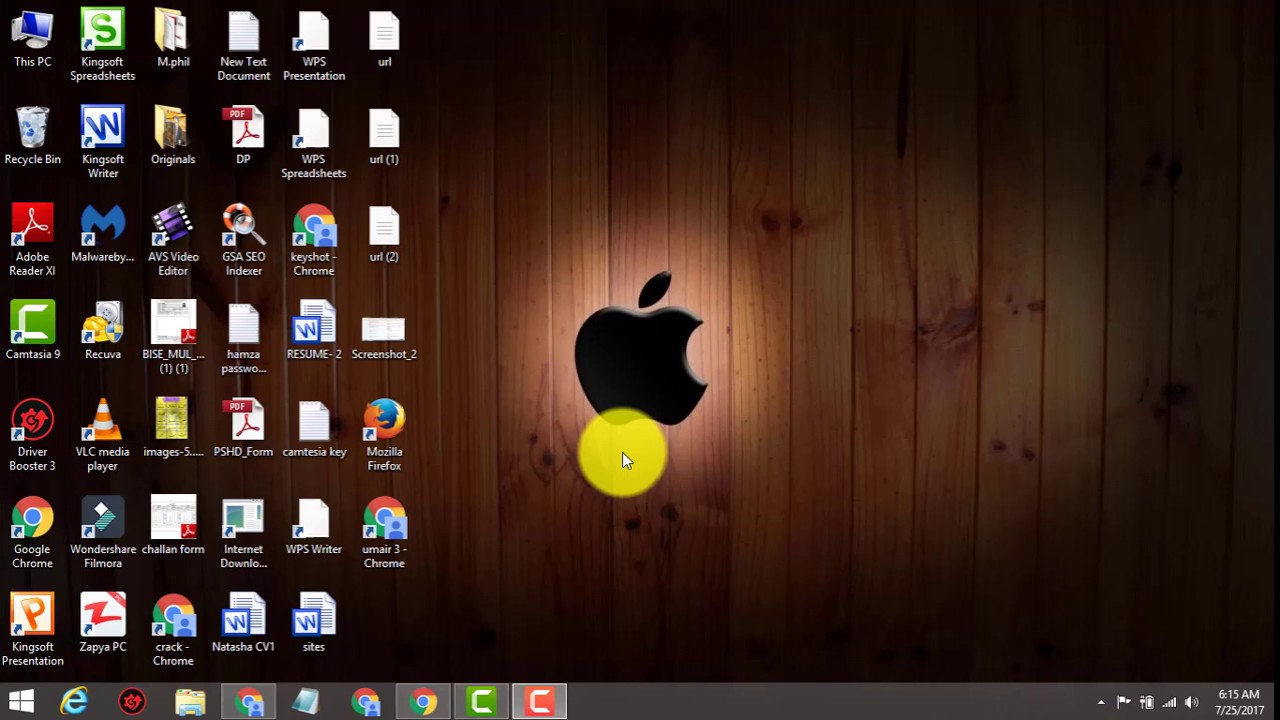Select the Kingsoft Spreadsheets shortcut
The image size is (1280, 720).
102,45
